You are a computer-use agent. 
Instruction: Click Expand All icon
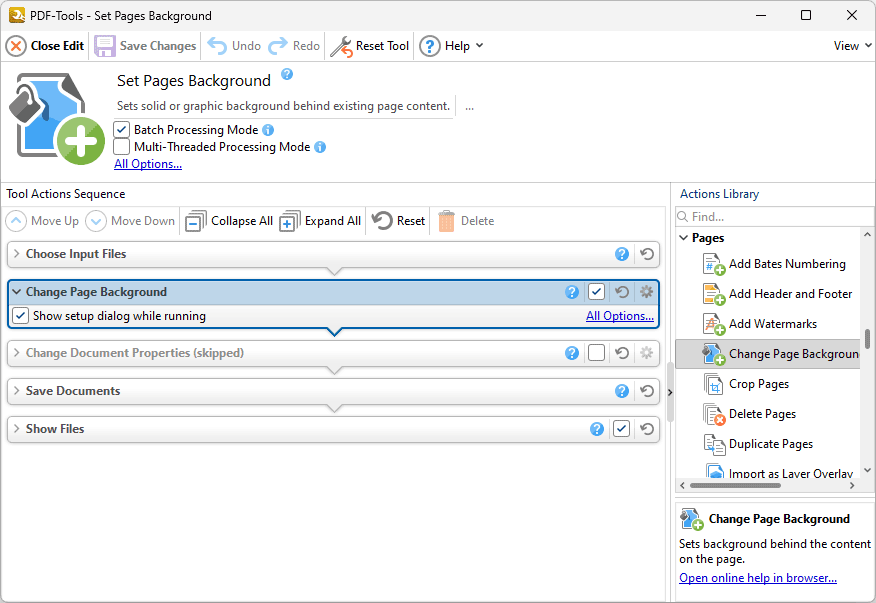(289, 221)
